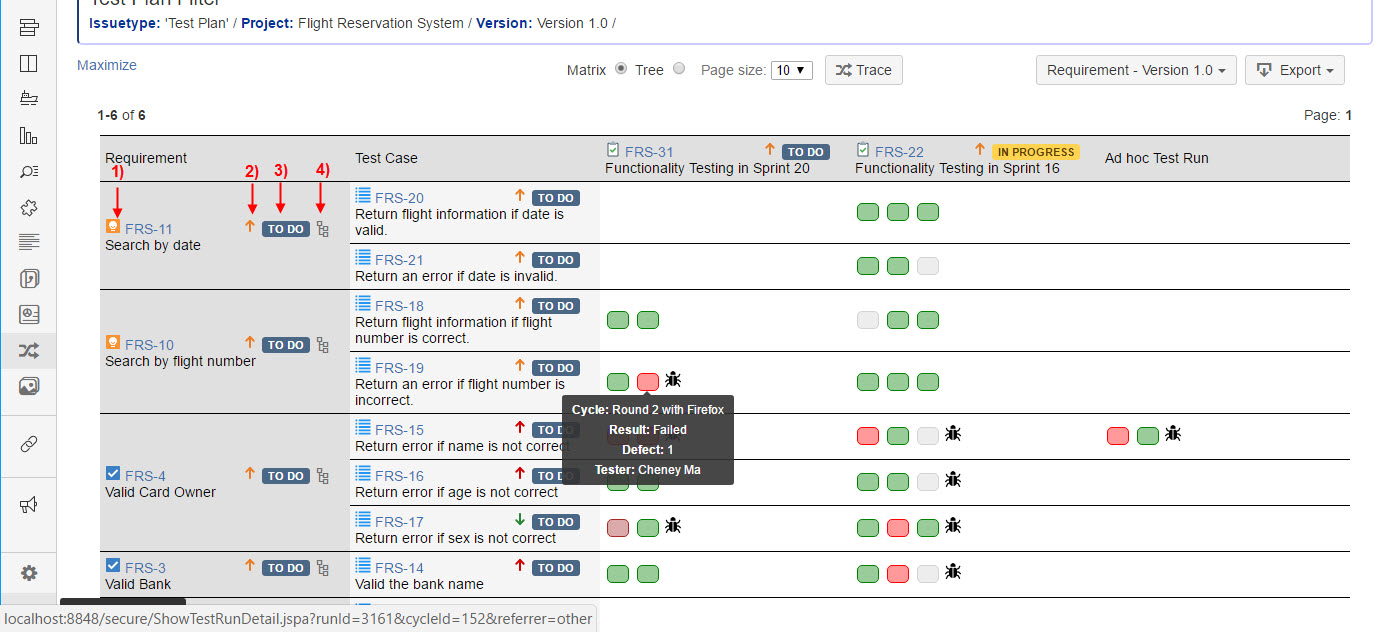Open Reports bar chart sidebar icon
This screenshot has height=632, width=1393.
(29, 136)
